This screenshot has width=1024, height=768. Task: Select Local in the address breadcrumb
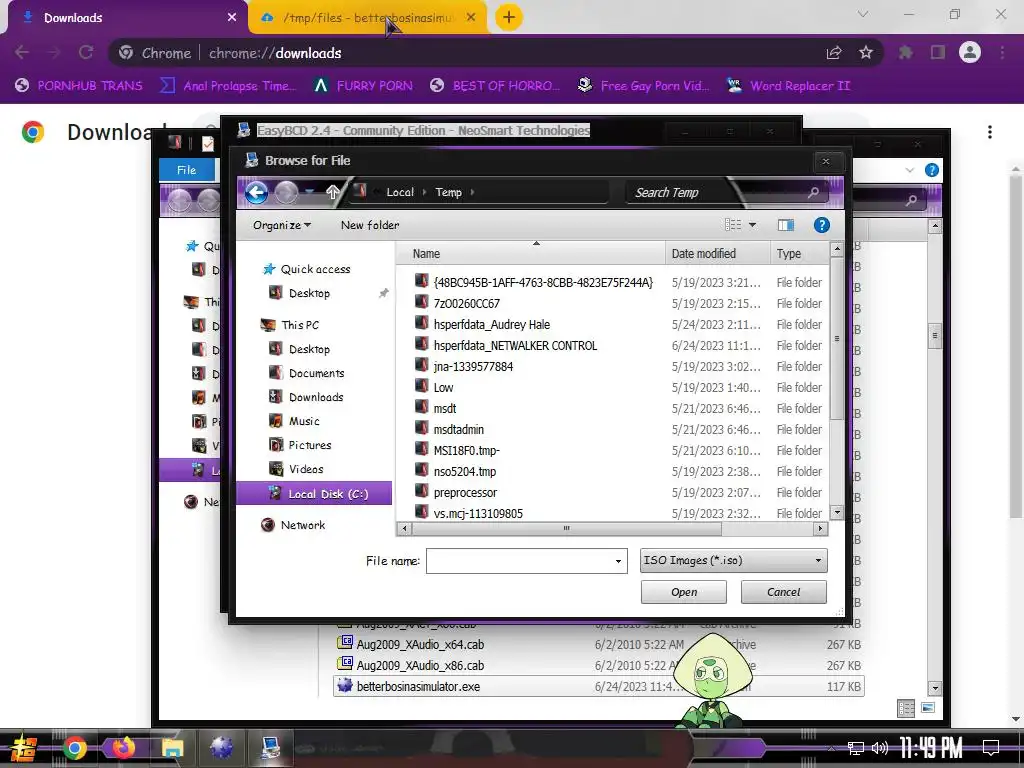[x=400, y=192]
